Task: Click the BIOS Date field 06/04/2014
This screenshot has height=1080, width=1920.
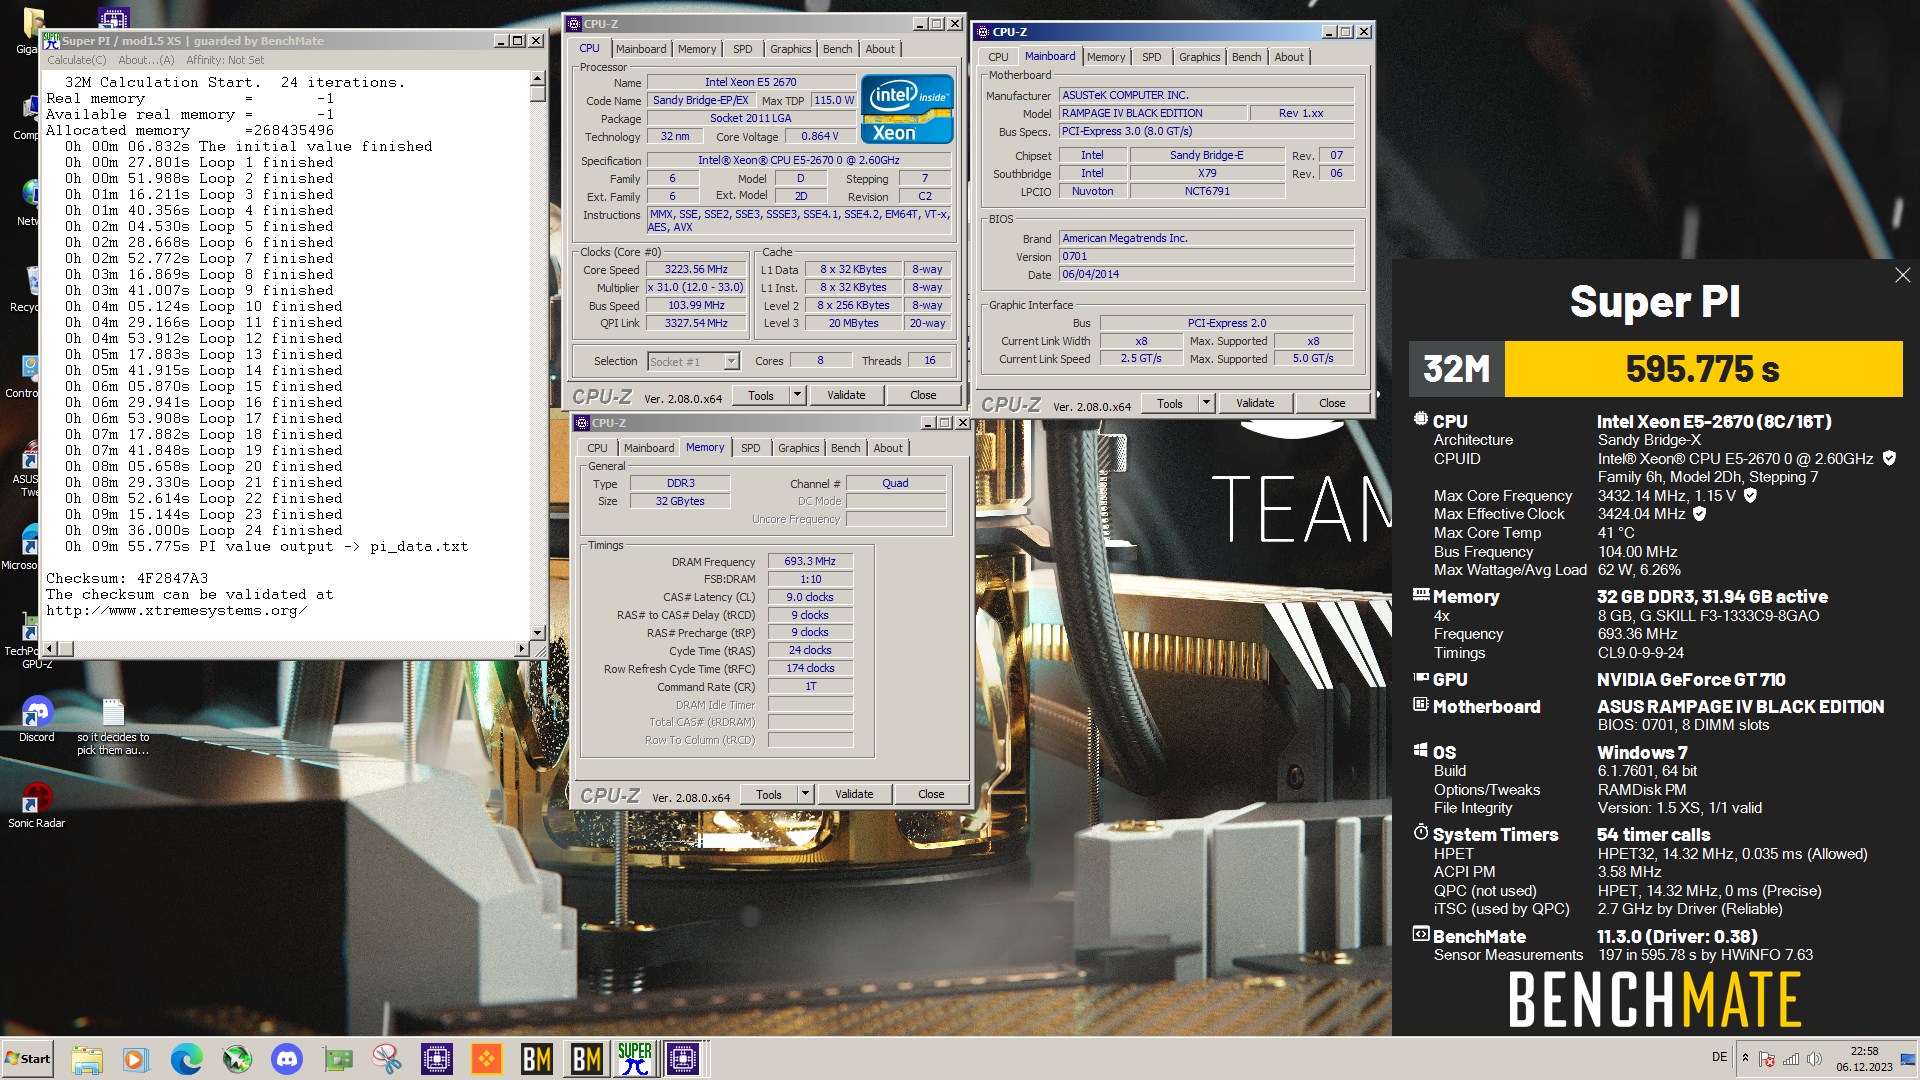Action: (1206, 274)
